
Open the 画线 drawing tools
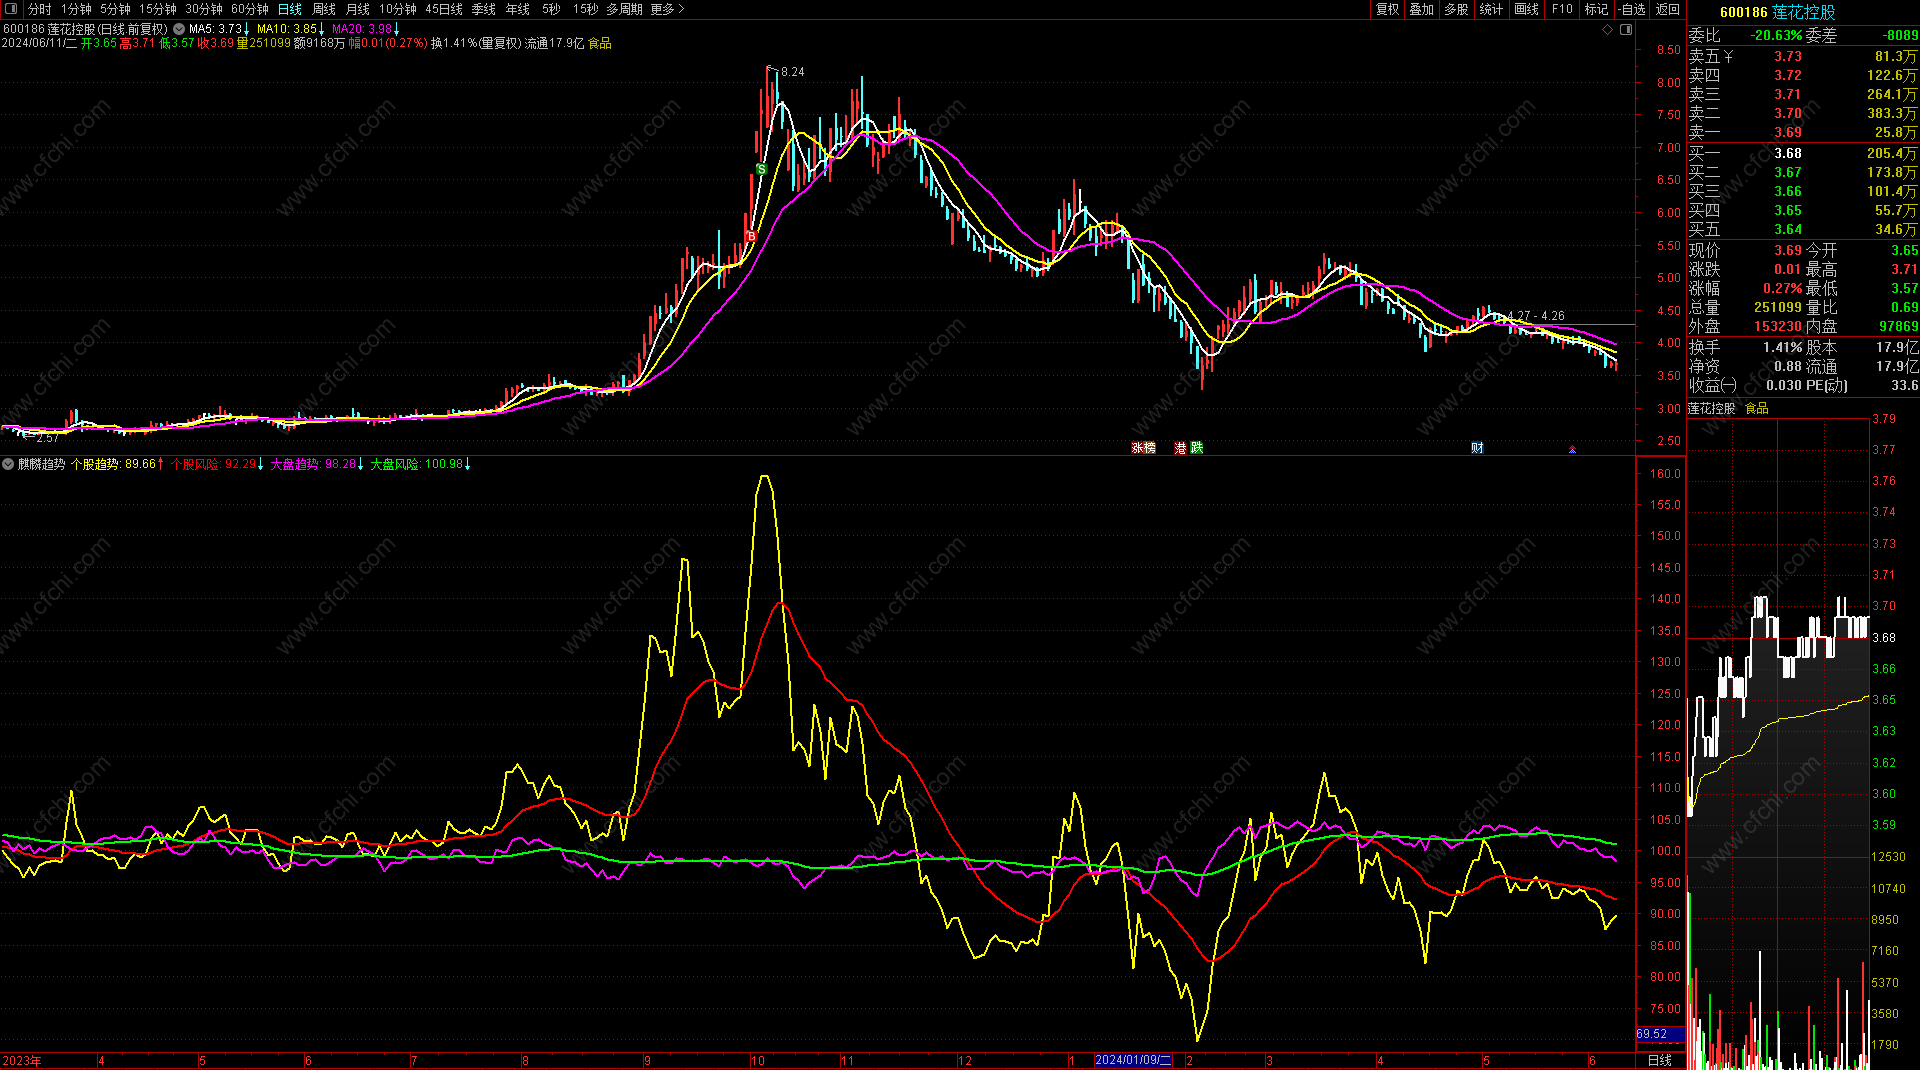[1527, 9]
